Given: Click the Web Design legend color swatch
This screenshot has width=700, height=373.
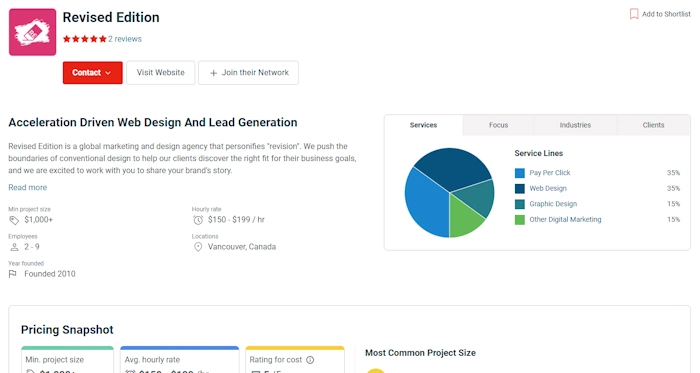Looking at the screenshot, I should (x=520, y=189).
